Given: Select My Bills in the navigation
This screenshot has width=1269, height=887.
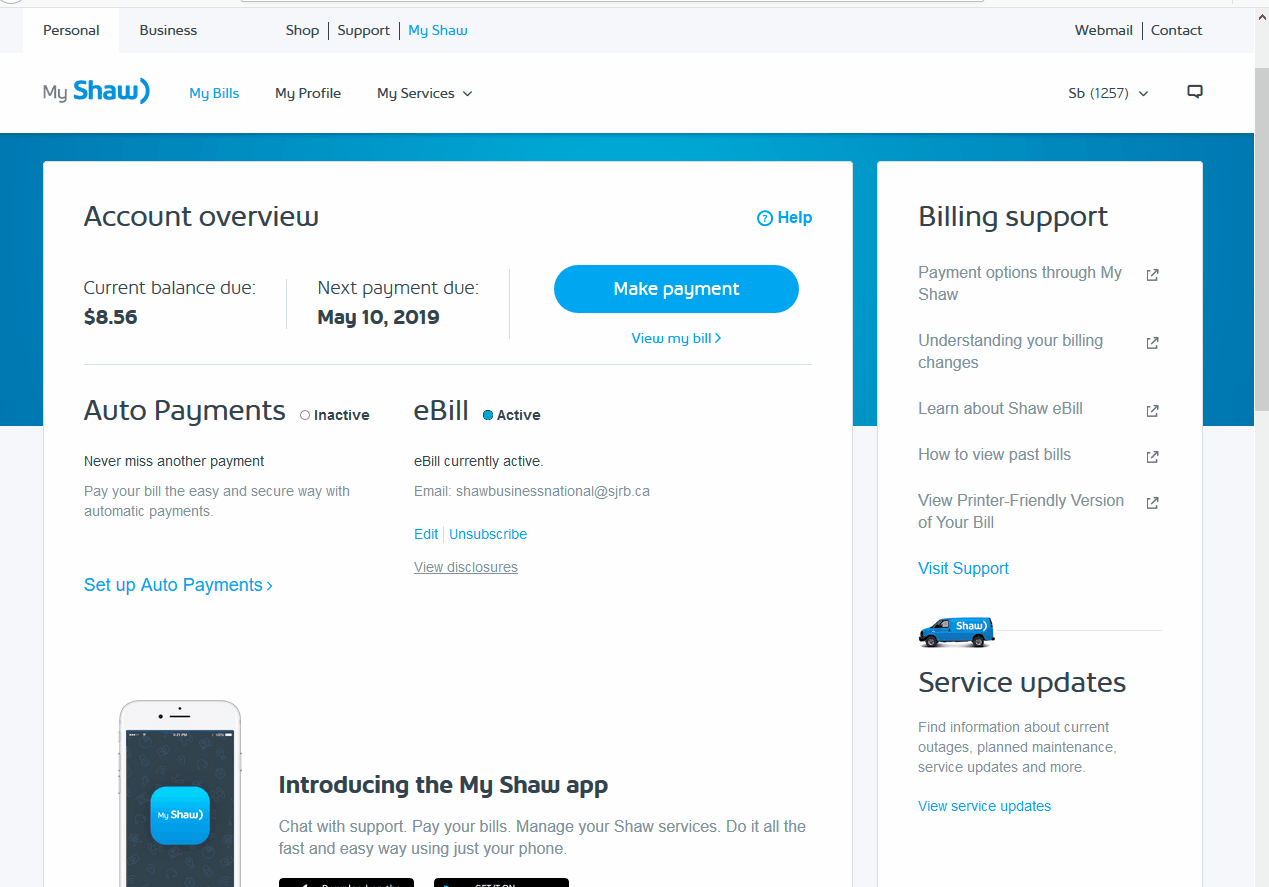Looking at the screenshot, I should click(x=213, y=93).
